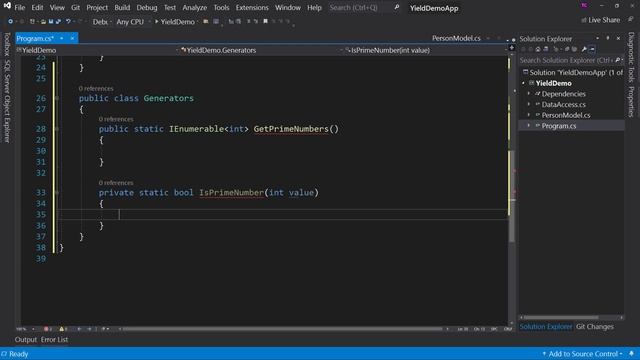The image size is (640, 360).
Task: Click the feedback icon beside Live Share
Action: (x=630, y=20)
